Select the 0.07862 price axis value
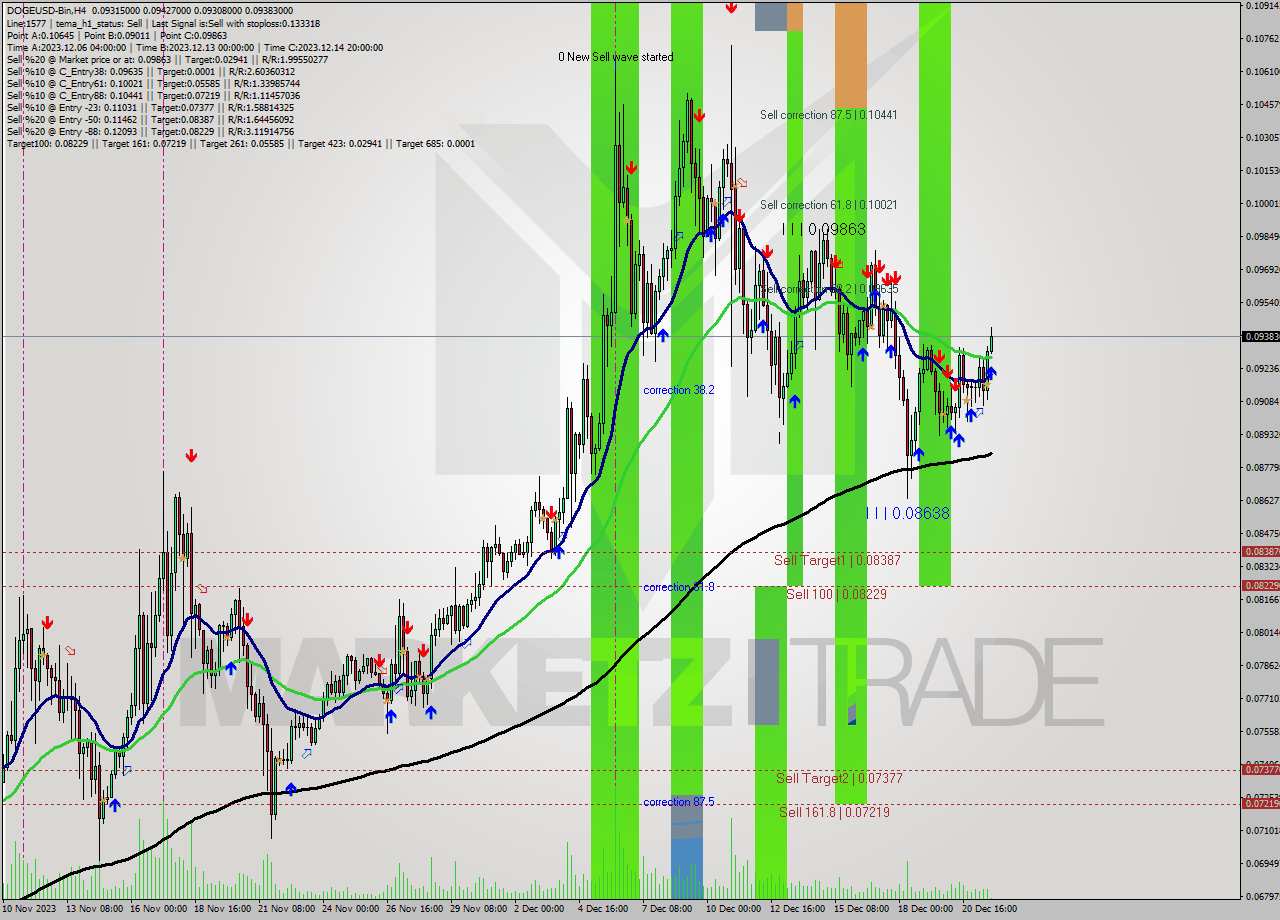 1262,665
